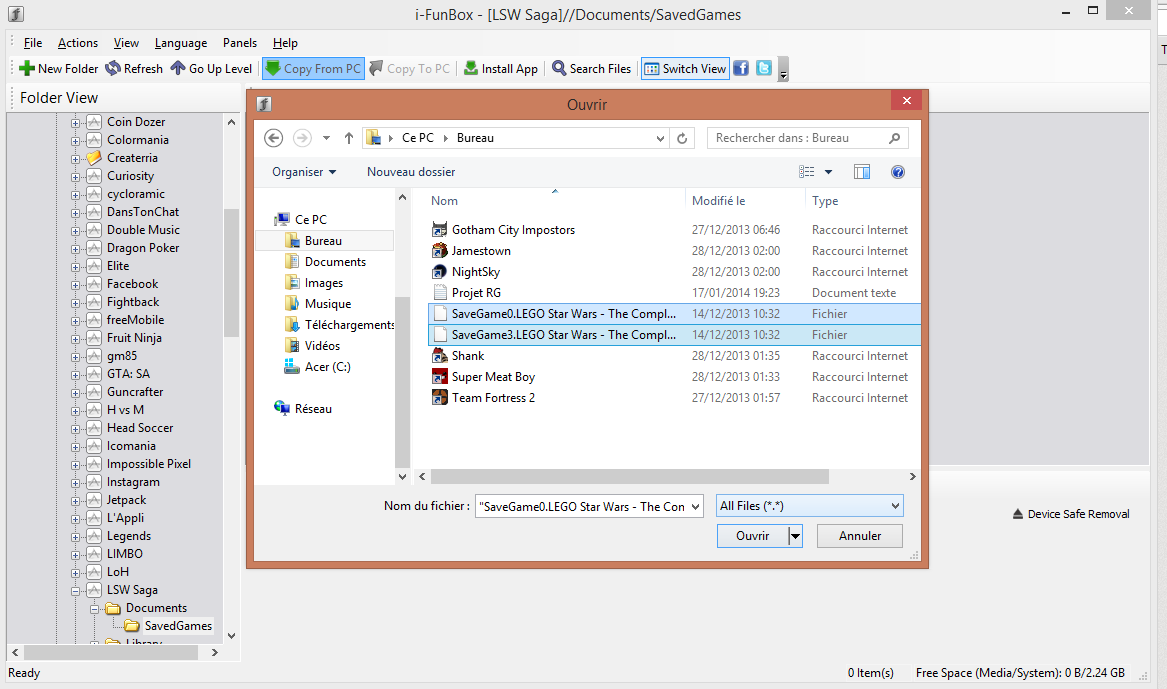Select Projet RG text document
Viewport: 1167px width, 689px height.
[476, 292]
